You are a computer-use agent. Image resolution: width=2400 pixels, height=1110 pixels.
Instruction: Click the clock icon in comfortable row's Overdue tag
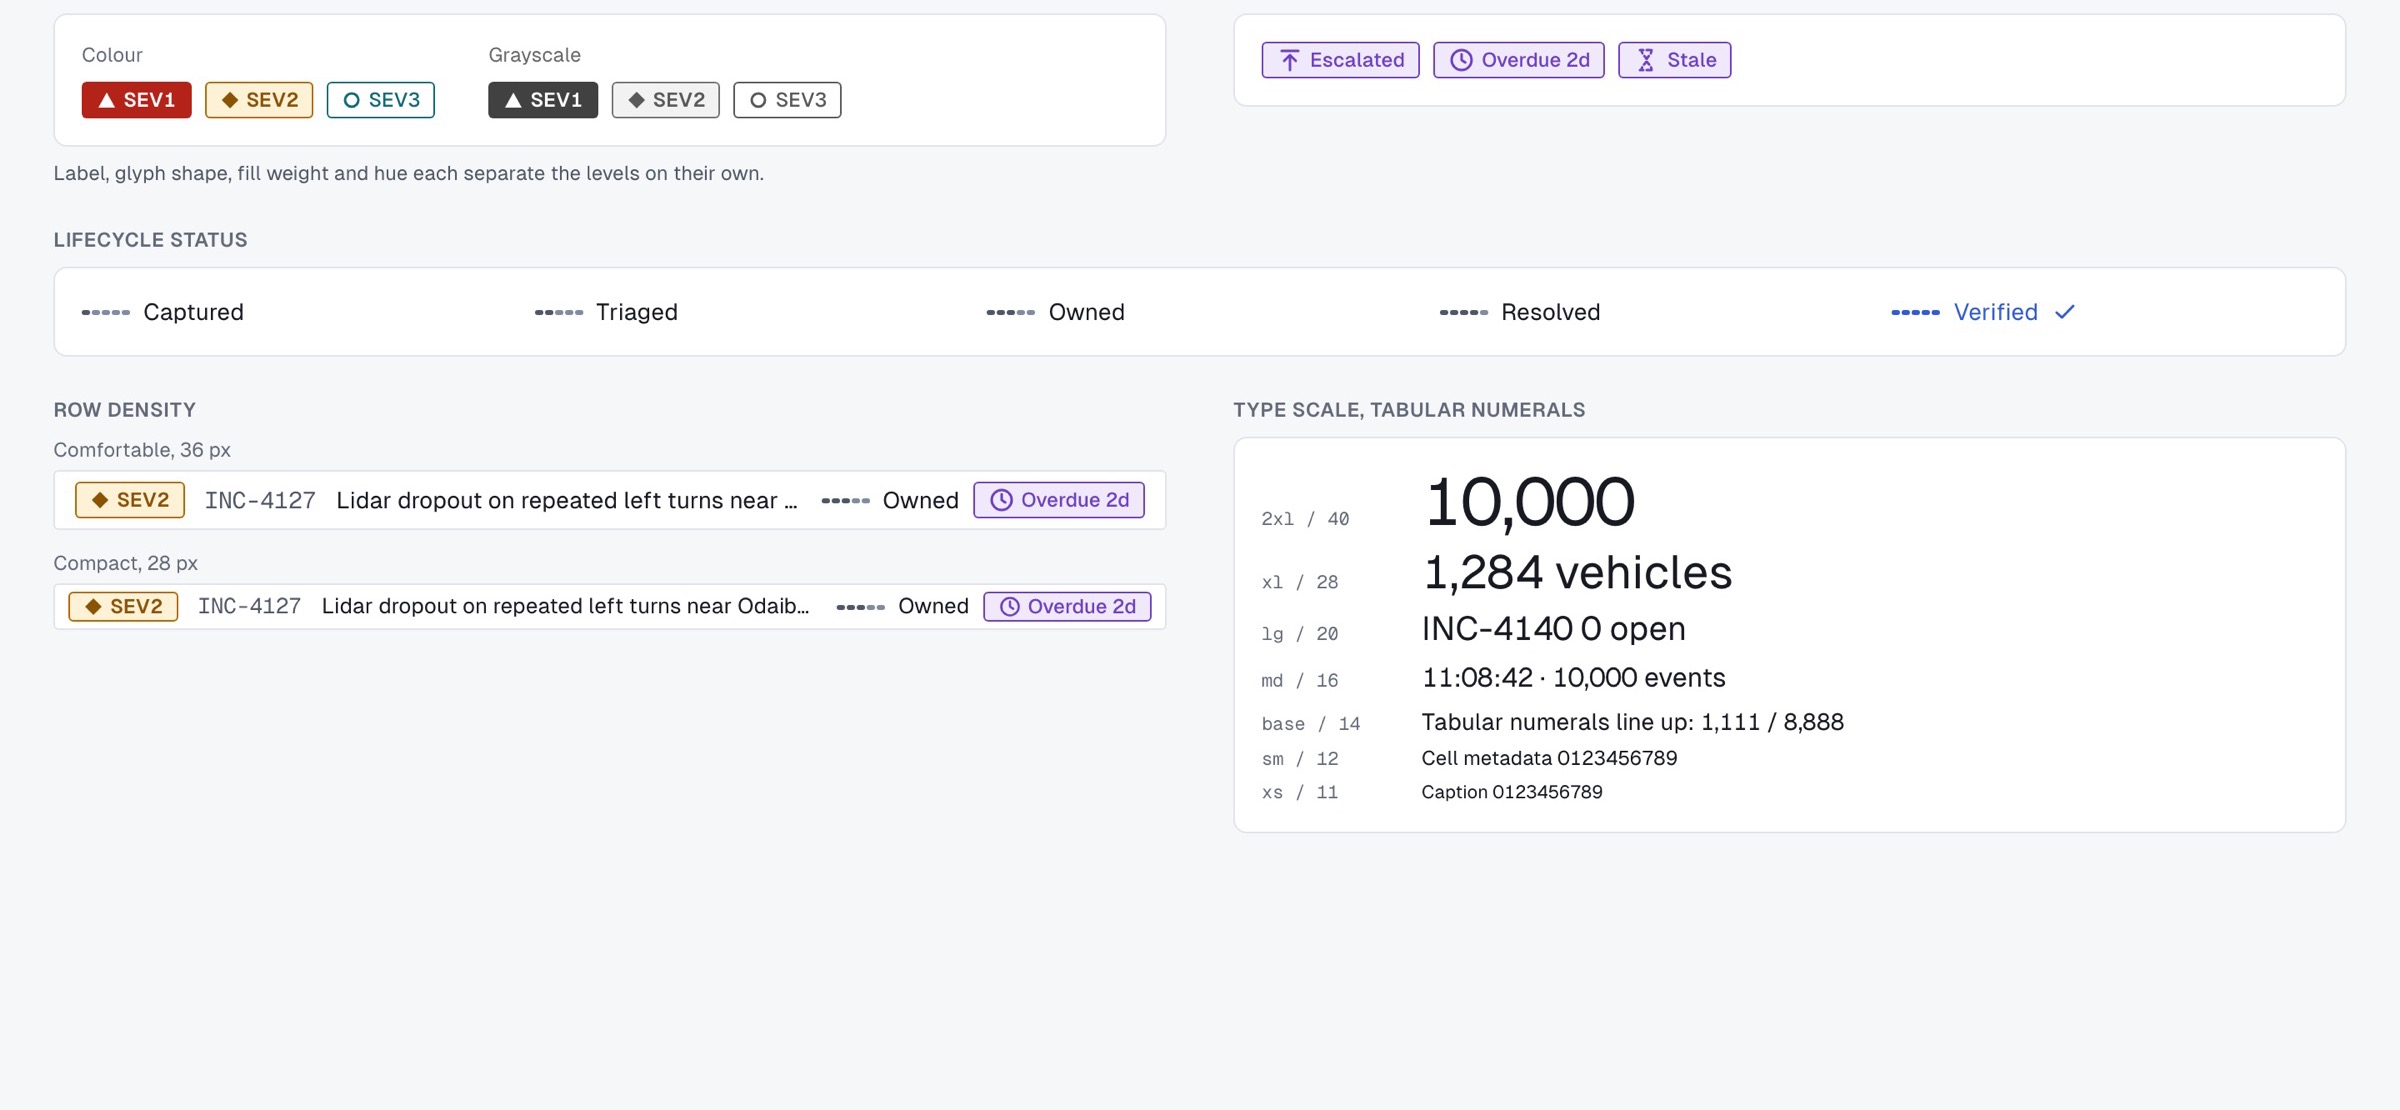pos(1001,500)
